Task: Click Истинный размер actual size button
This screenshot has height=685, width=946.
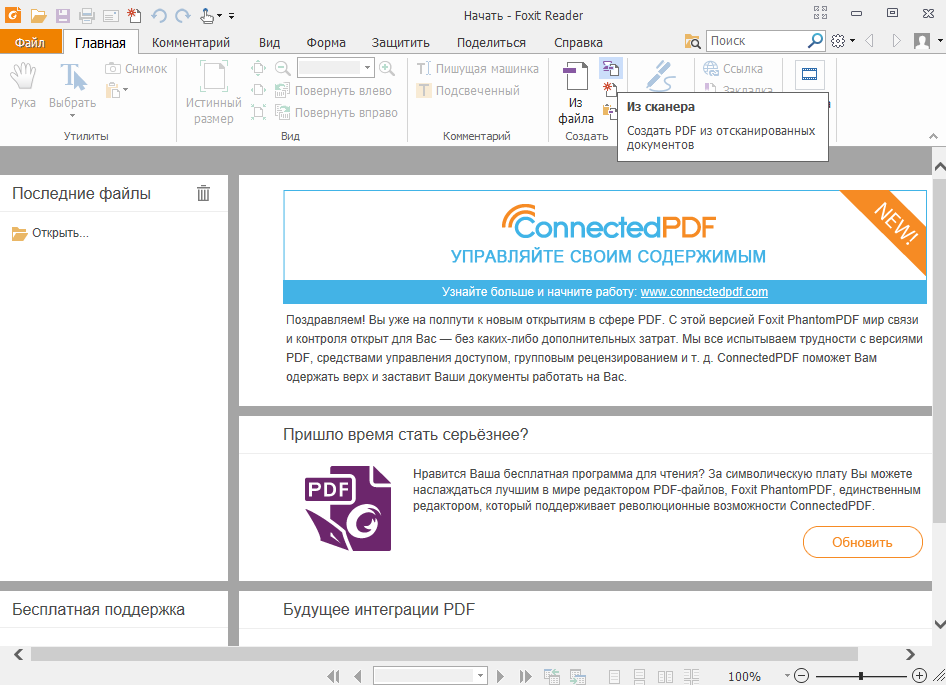Action: pyautogui.click(x=214, y=92)
